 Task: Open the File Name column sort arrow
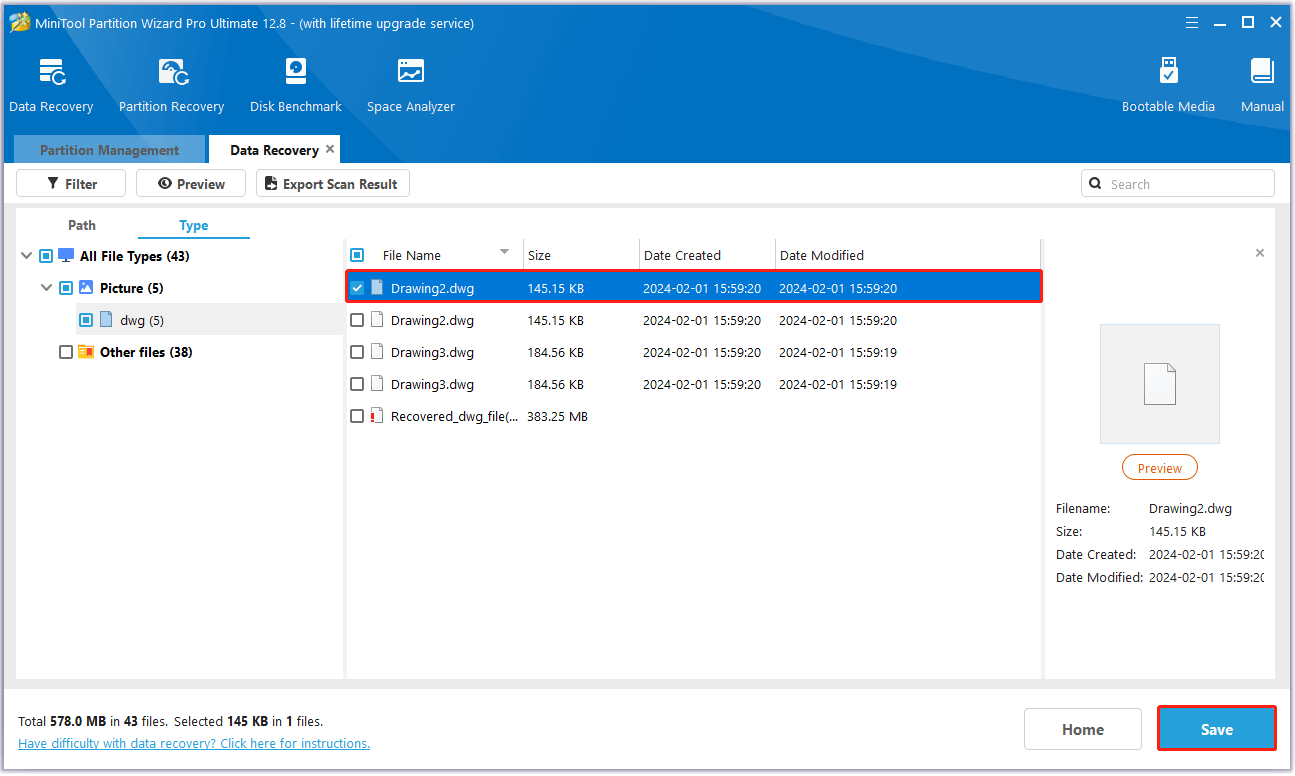[x=505, y=252]
